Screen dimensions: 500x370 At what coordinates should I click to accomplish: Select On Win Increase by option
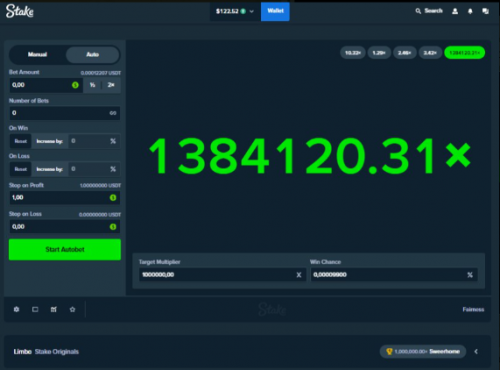click(x=49, y=141)
